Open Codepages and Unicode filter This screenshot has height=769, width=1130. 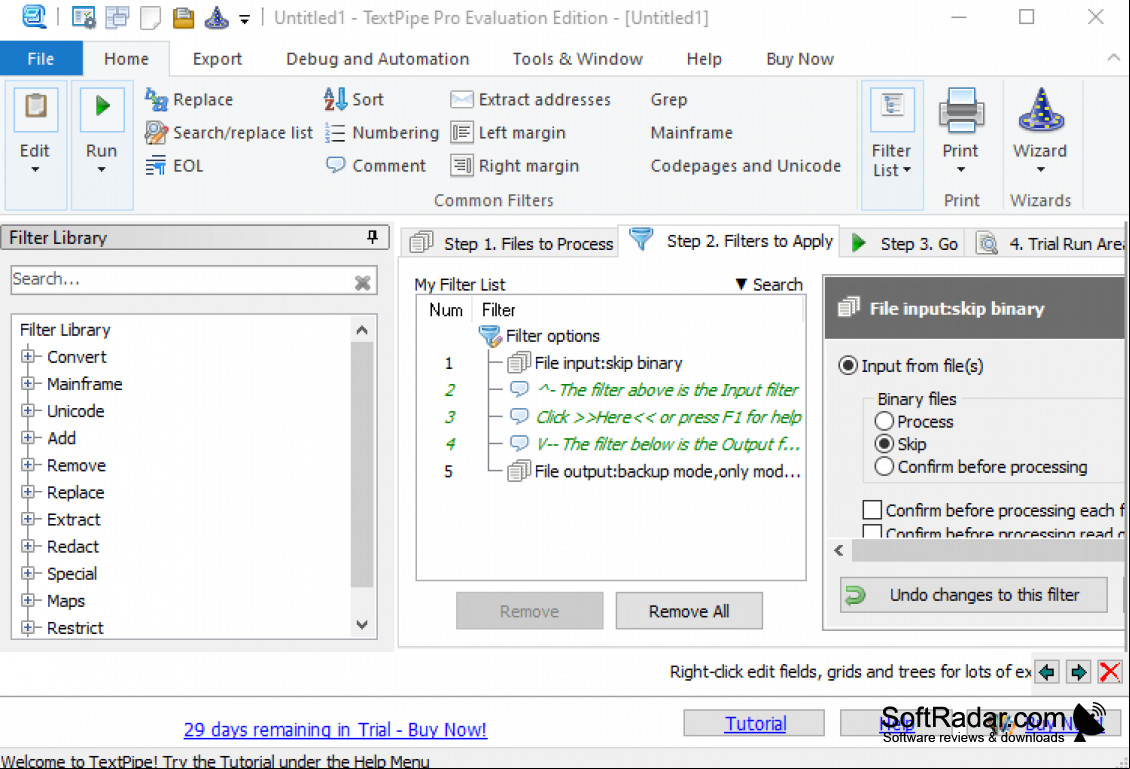(x=745, y=166)
